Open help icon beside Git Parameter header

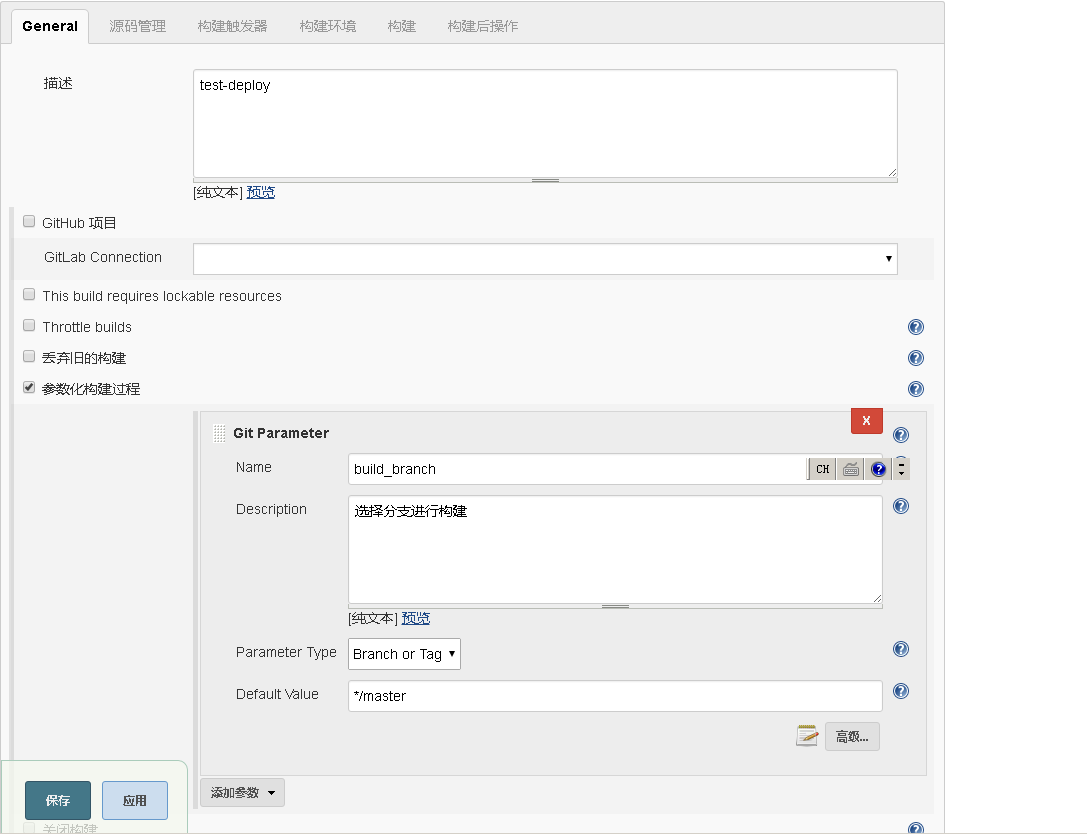click(x=901, y=435)
